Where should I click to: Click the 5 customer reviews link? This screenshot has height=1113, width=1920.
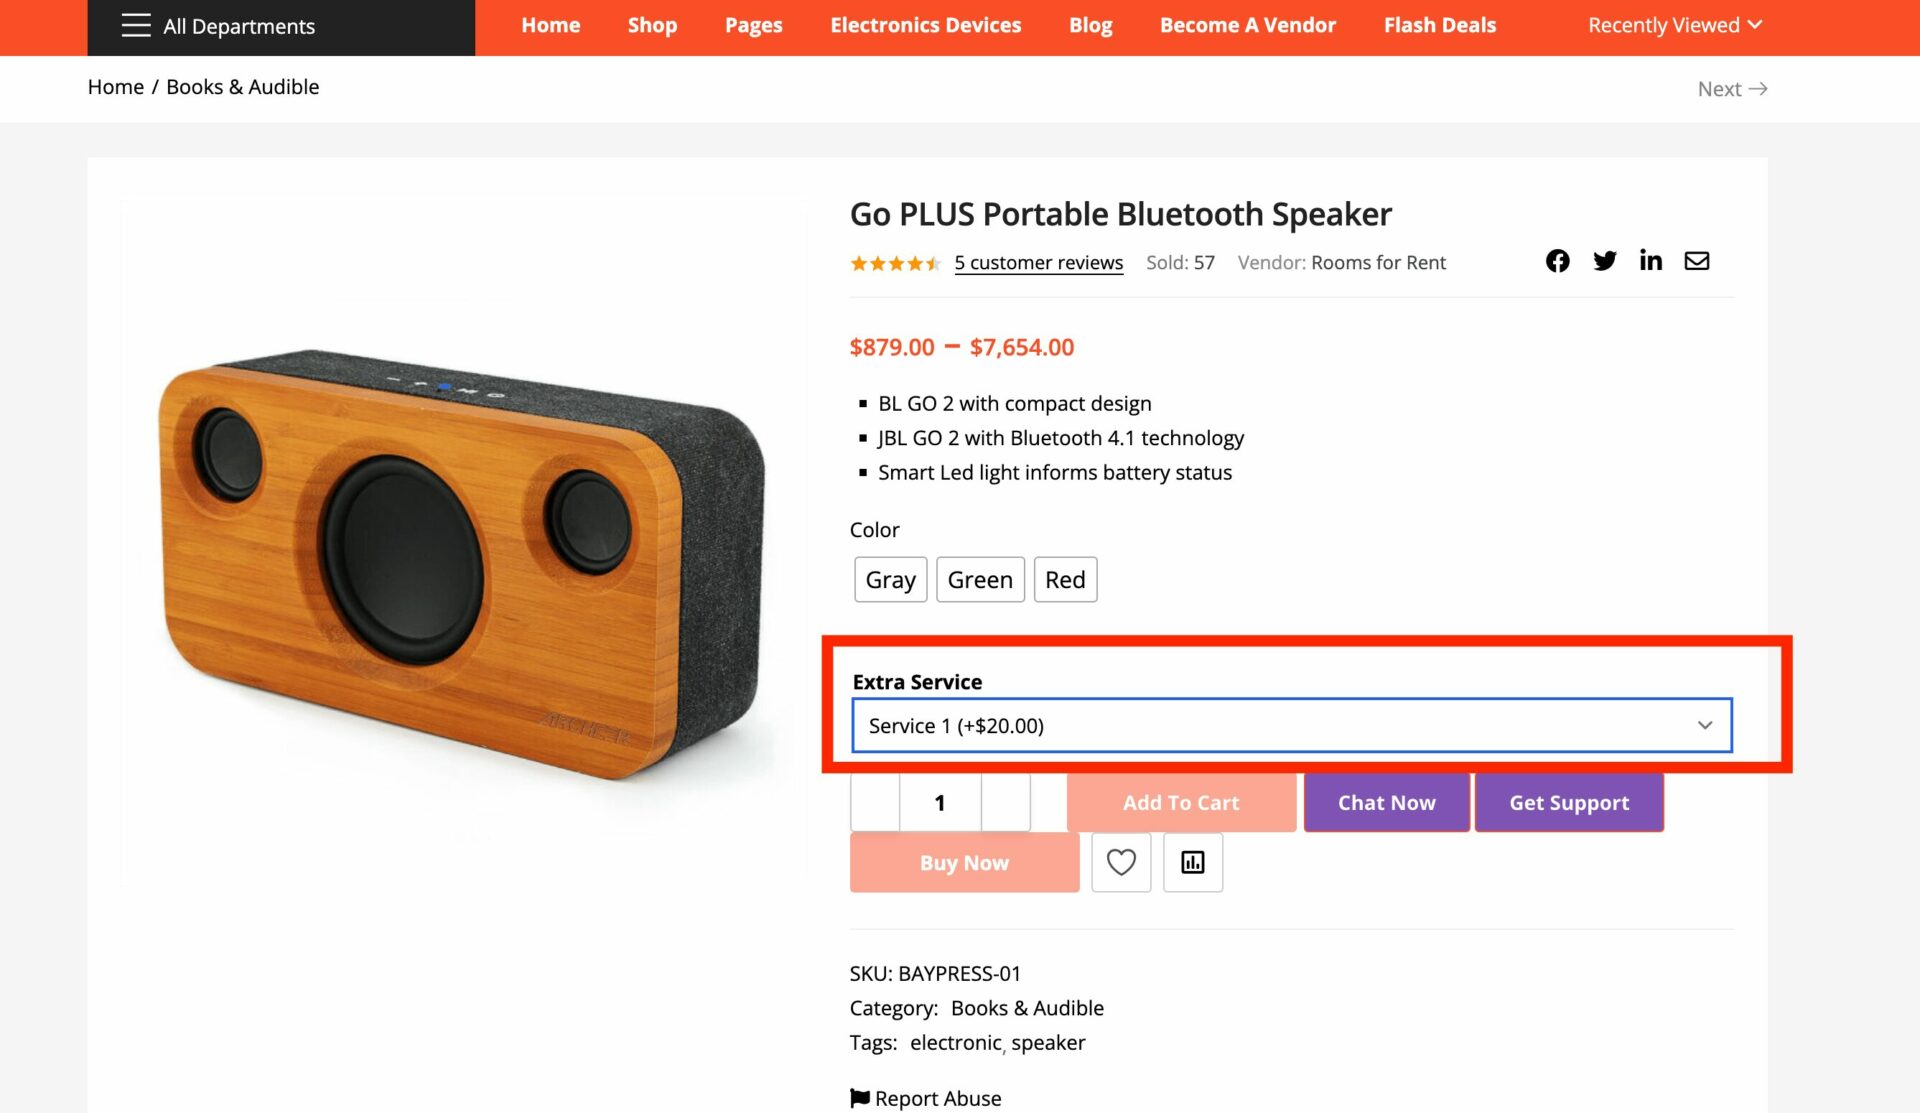point(1038,261)
